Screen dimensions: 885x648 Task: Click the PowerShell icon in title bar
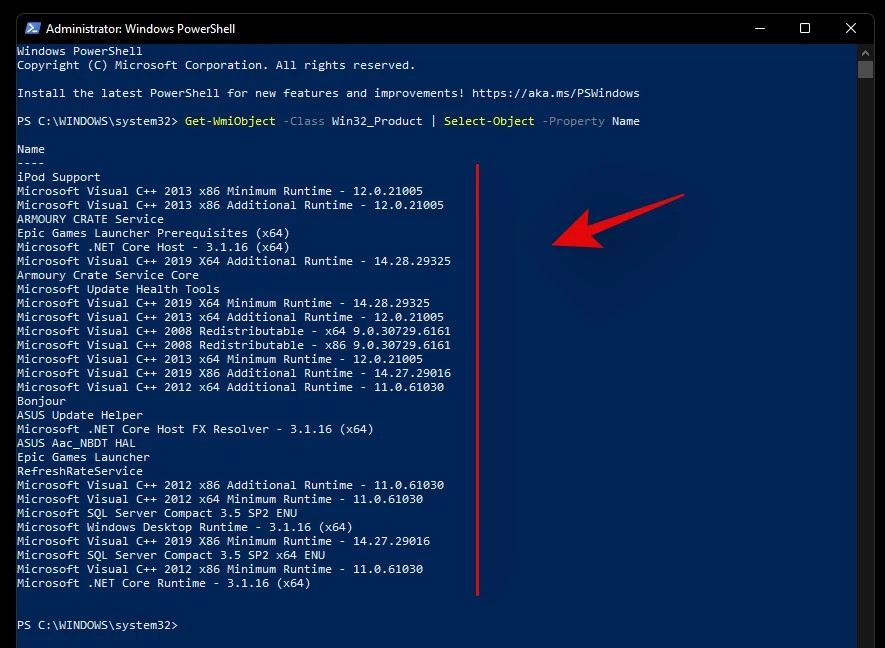point(33,28)
